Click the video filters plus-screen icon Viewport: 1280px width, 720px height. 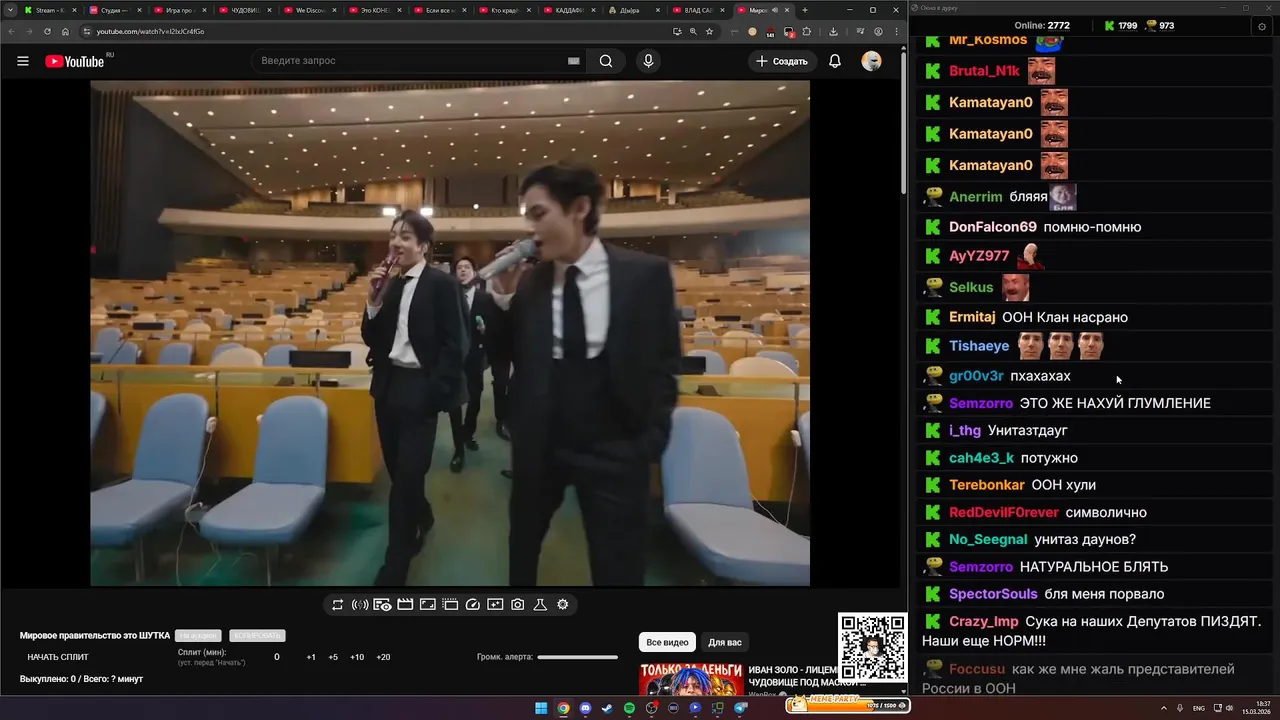[x=495, y=605]
